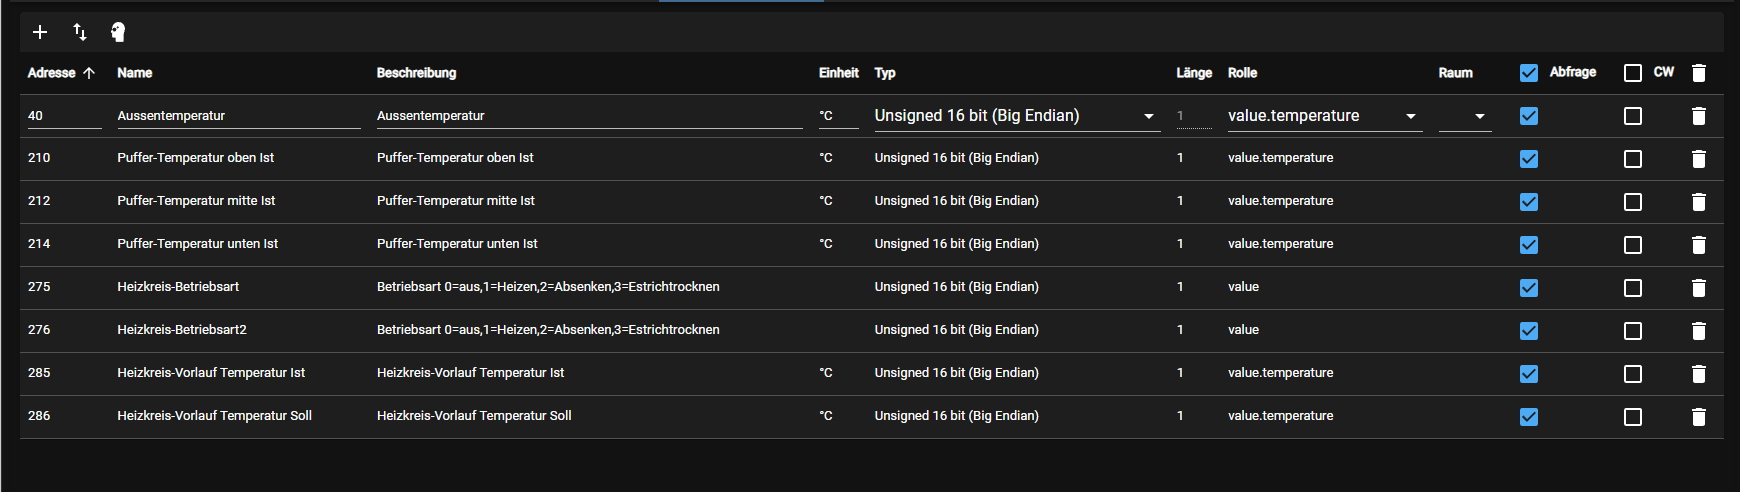Uncheck Abfrage checkbox in column header
This screenshot has height=492, width=1740.
click(1529, 73)
